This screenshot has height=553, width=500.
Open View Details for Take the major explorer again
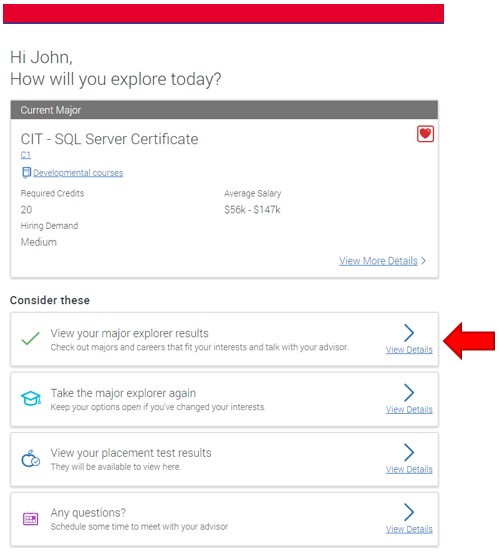tap(409, 409)
